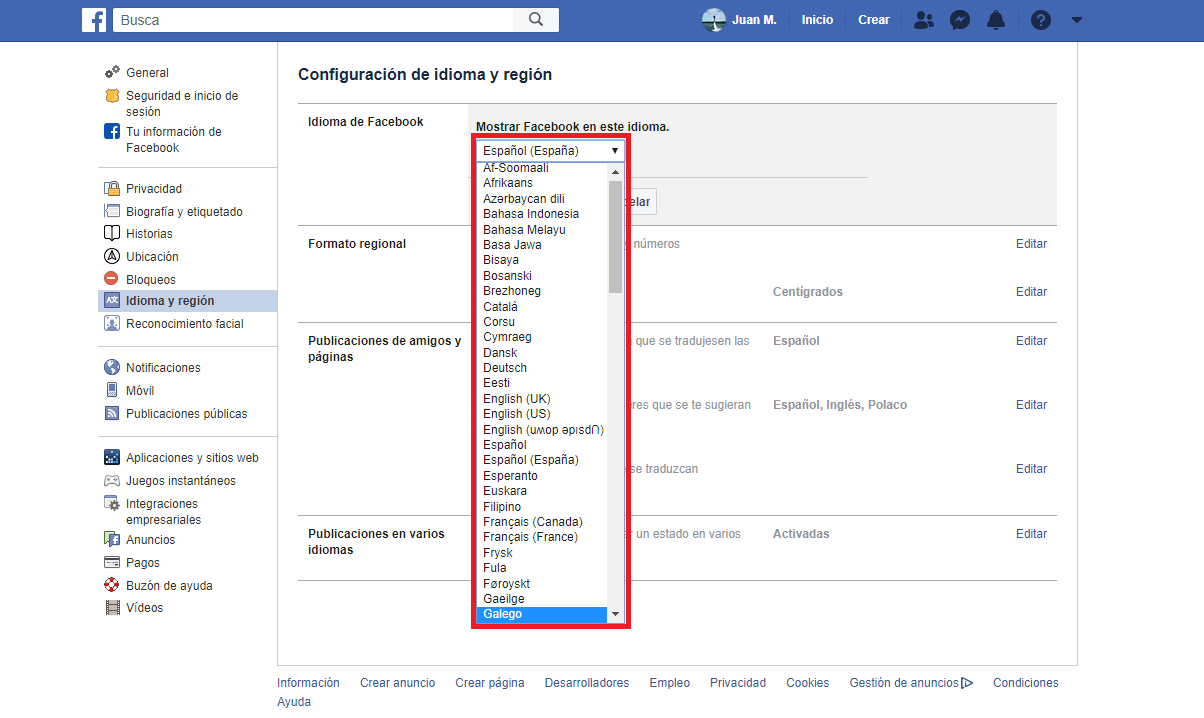The image size is (1204, 718).
Task: Click Integraciones empresariales icon
Action: pyautogui.click(x=112, y=504)
